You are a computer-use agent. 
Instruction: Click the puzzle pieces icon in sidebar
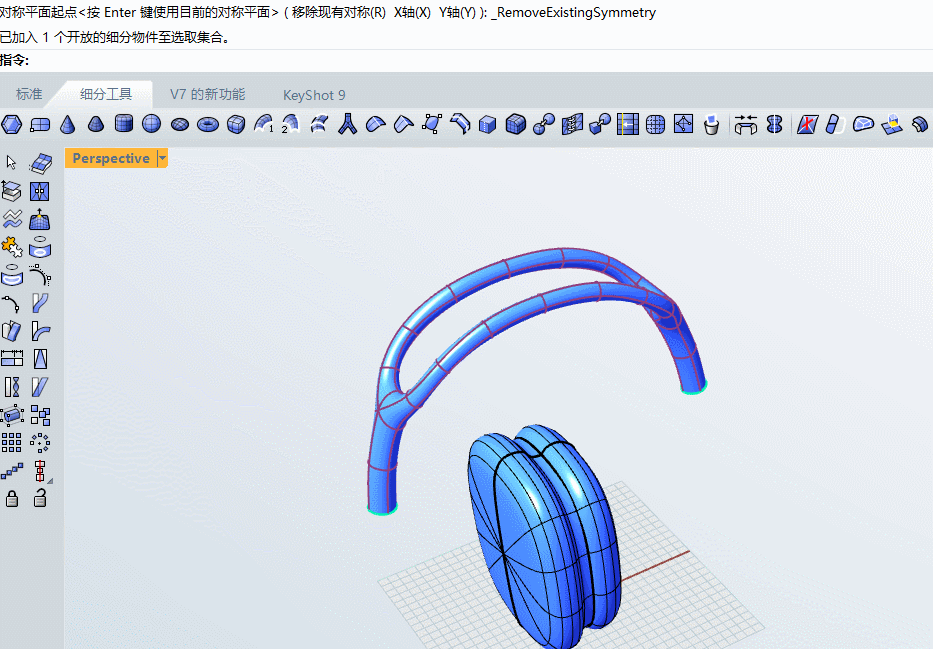point(11,247)
